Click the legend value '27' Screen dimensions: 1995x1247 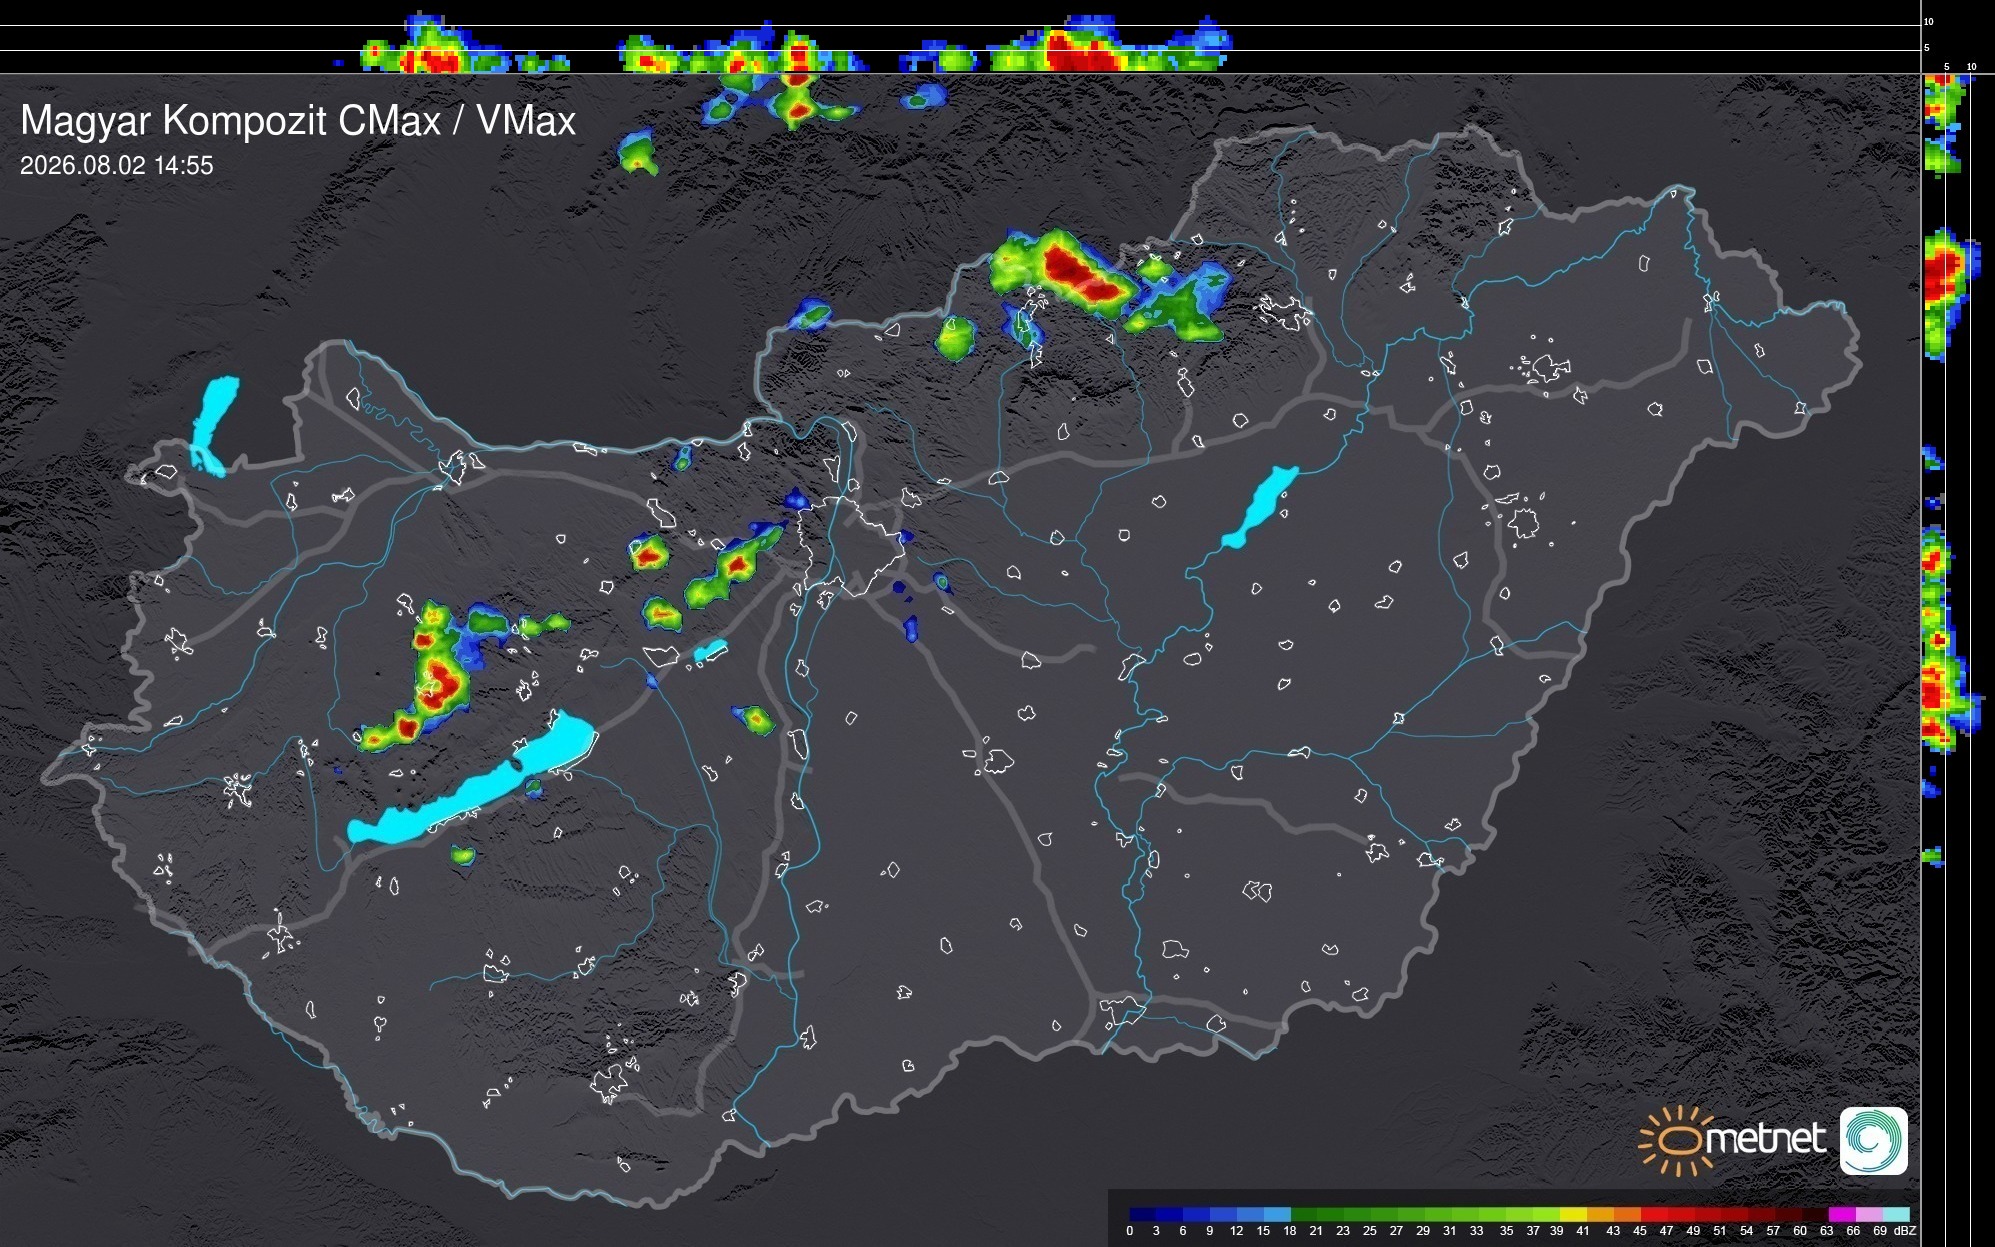[1396, 1231]
